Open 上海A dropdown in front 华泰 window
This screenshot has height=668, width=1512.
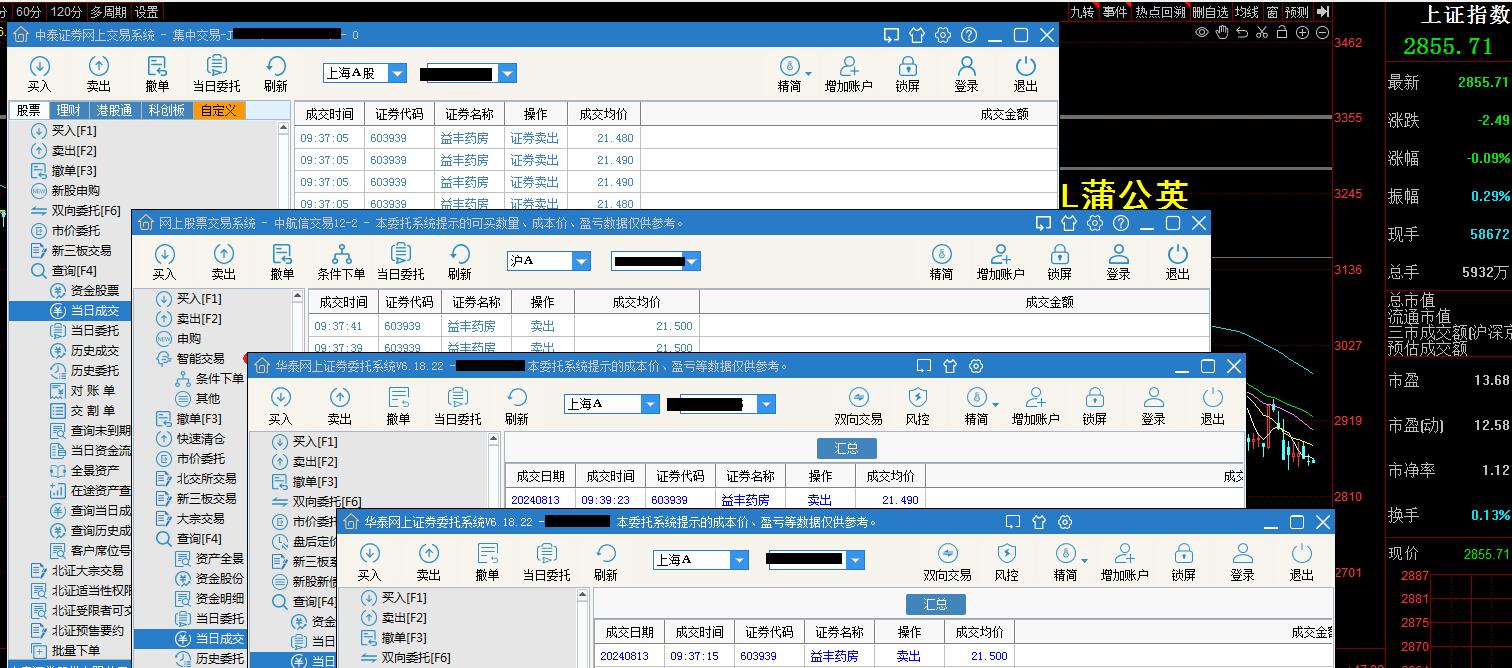(x=739, y=560)
